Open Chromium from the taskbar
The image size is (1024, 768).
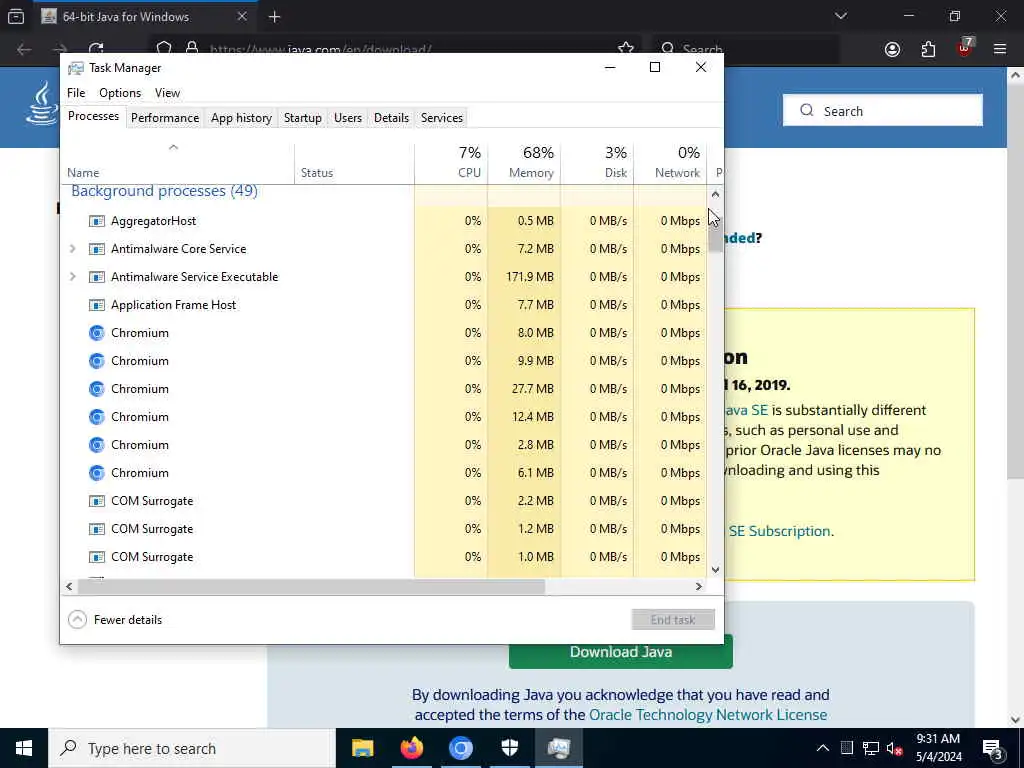(460, 748)
